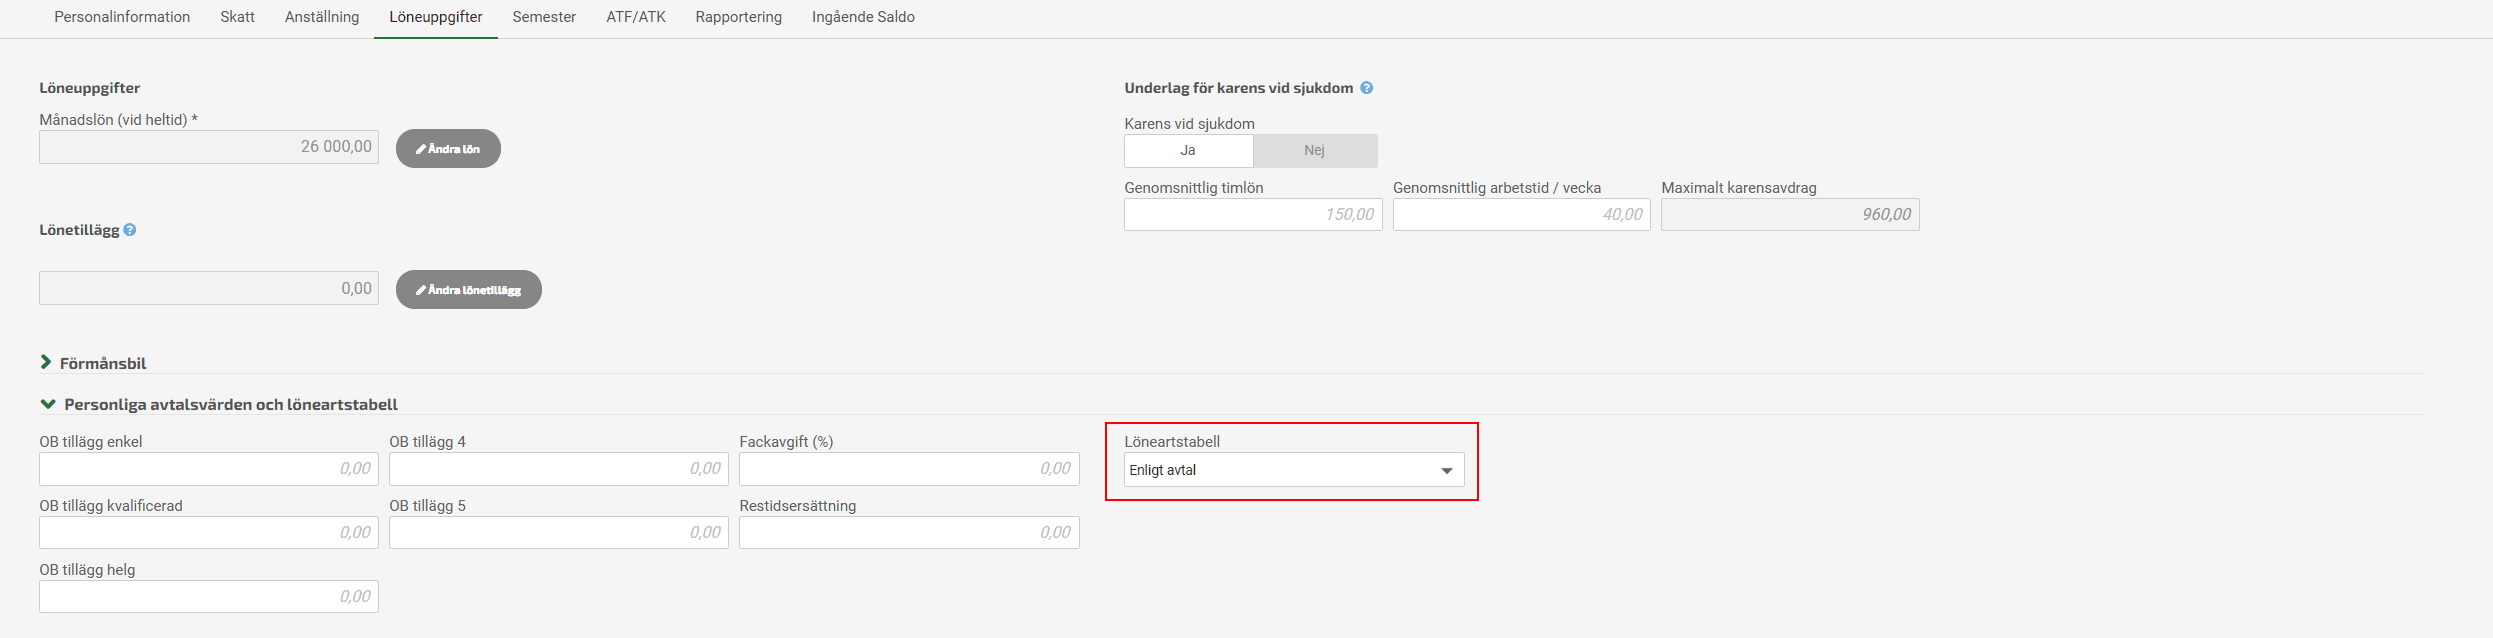The image size is (2493, 638).
Task: Open the Personalinformation tab
Action: coord(122,17)
